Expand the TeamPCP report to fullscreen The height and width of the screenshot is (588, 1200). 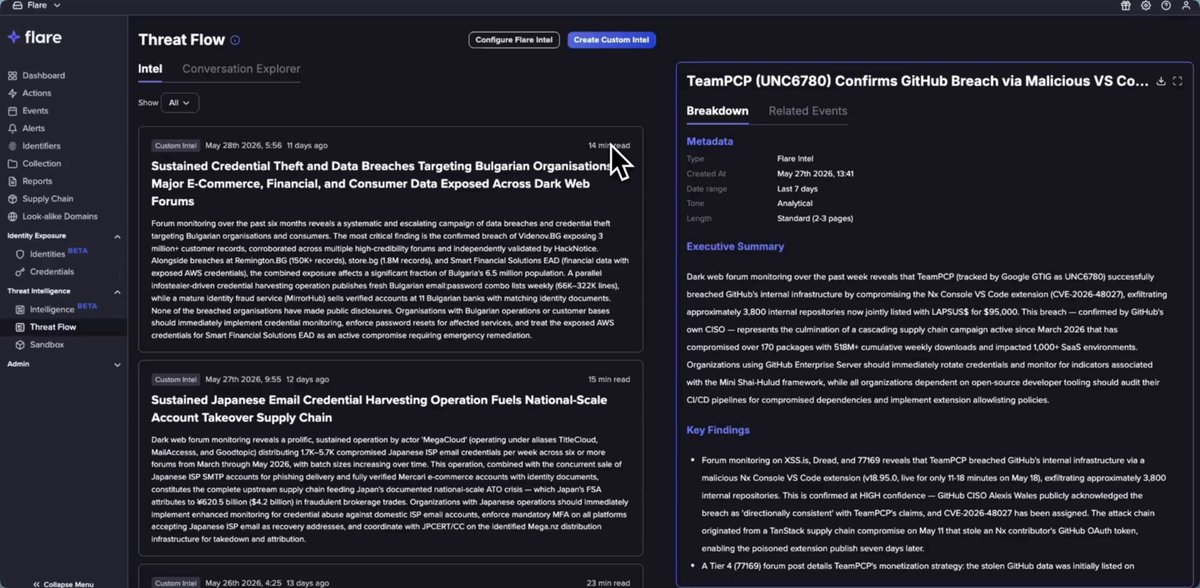(x=1177, y=81)
